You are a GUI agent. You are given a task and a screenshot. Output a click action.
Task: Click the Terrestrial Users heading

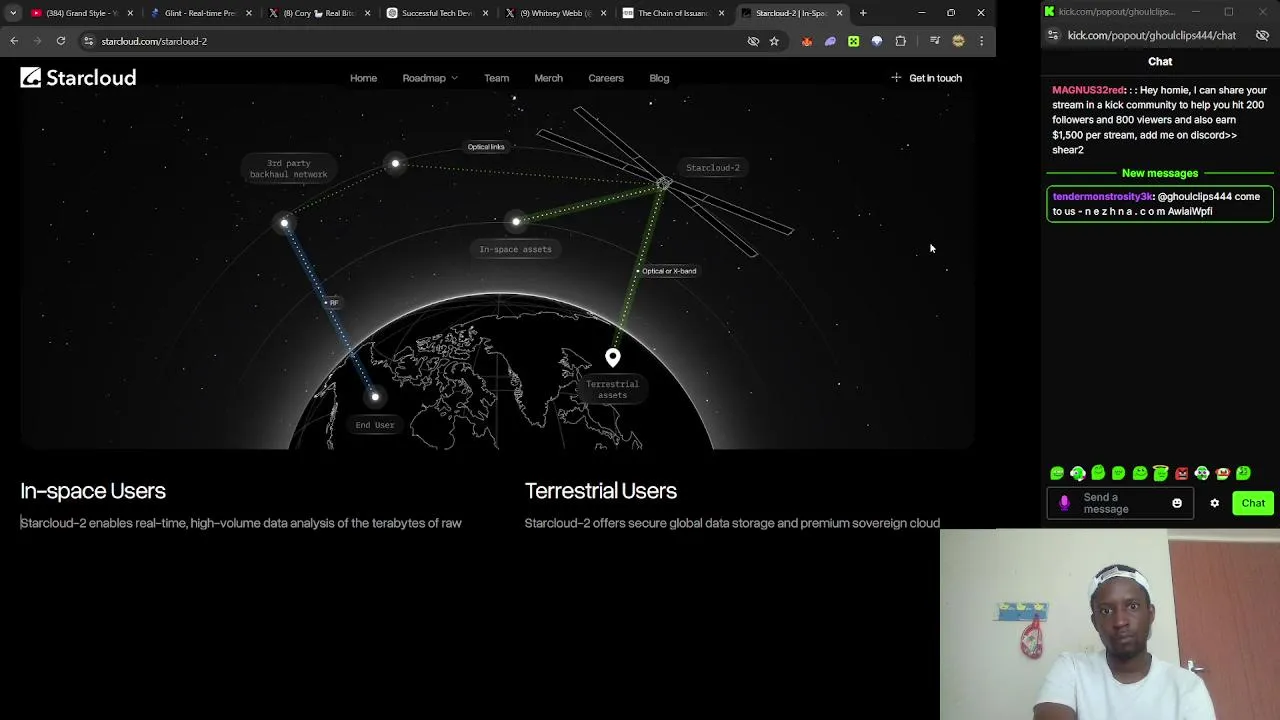point(601,491)
